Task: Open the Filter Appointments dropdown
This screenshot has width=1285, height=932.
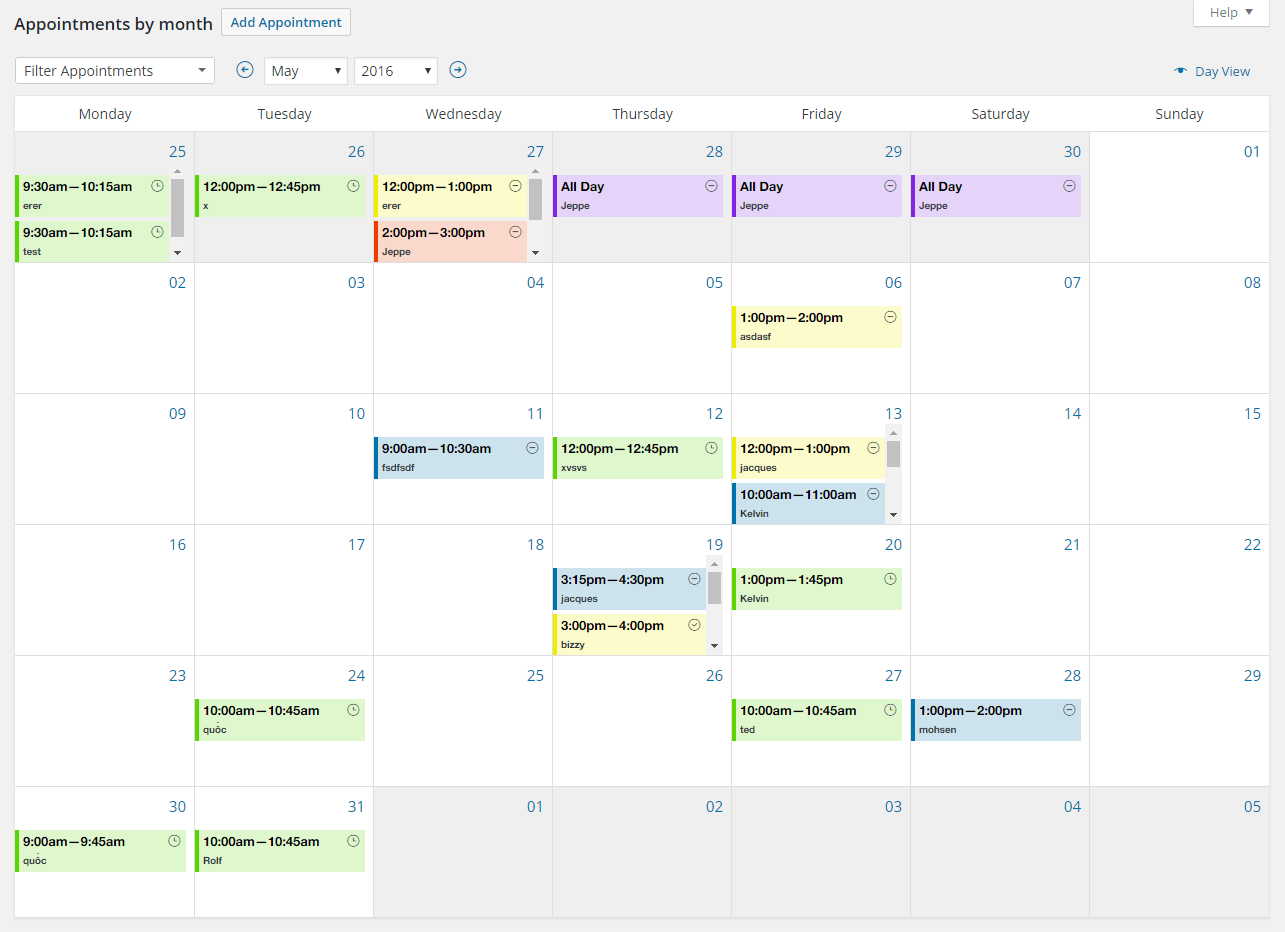Action: (x=114, y=70)
